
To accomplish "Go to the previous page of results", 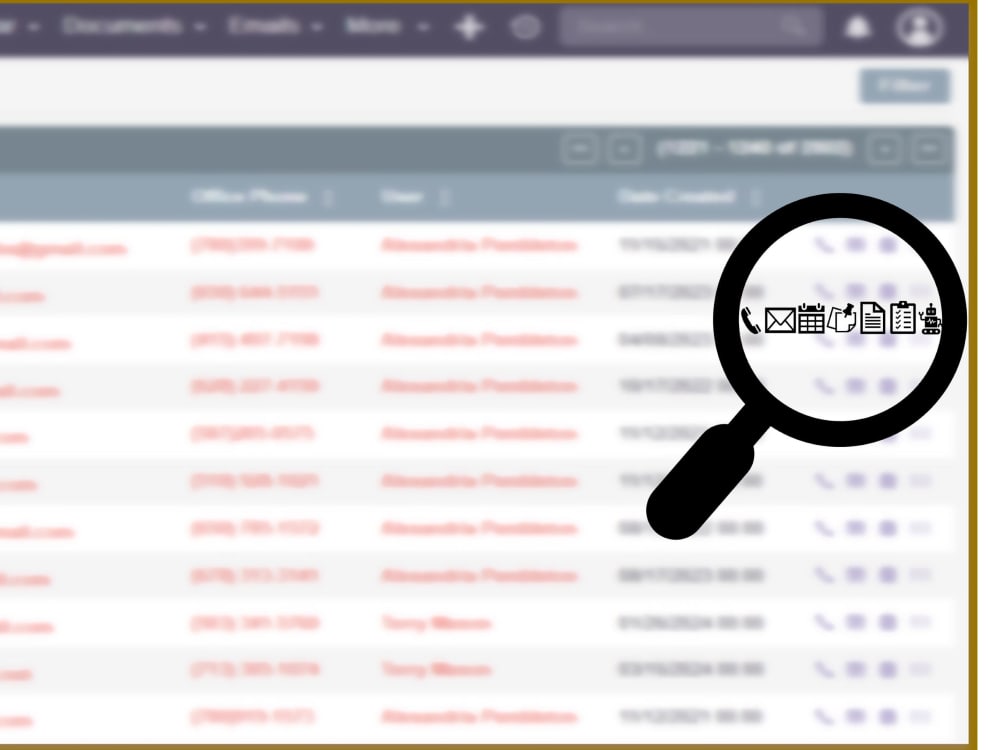I will [x=624, y=149].
